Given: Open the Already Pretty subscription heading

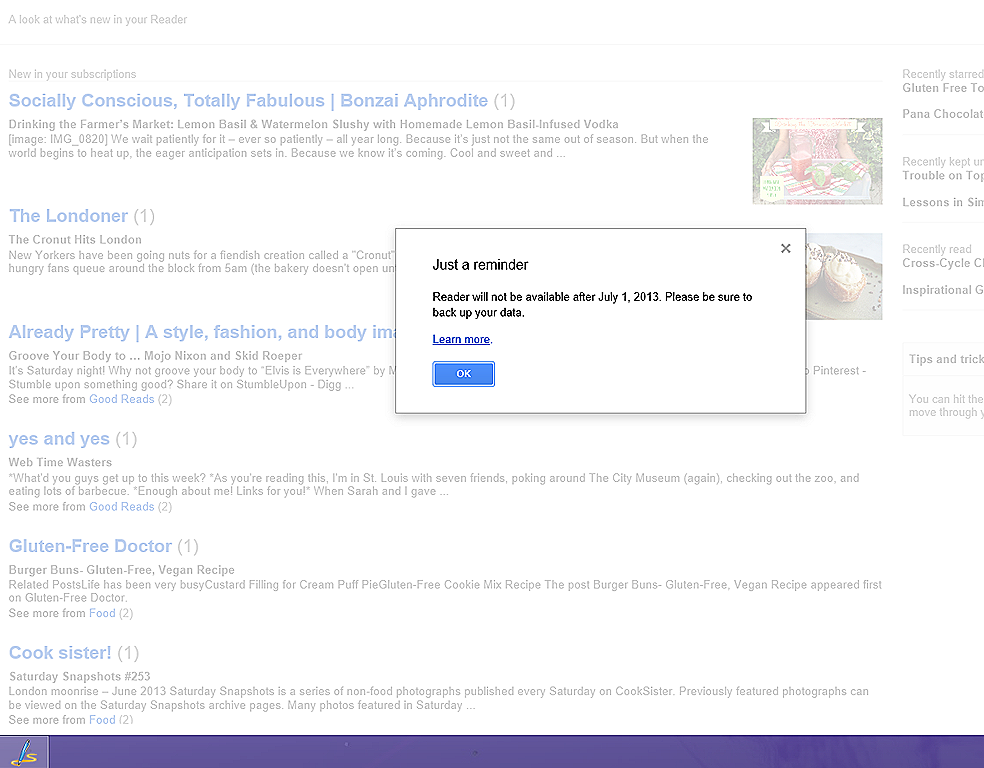Looking at the screenshot, I should [202, 332].
